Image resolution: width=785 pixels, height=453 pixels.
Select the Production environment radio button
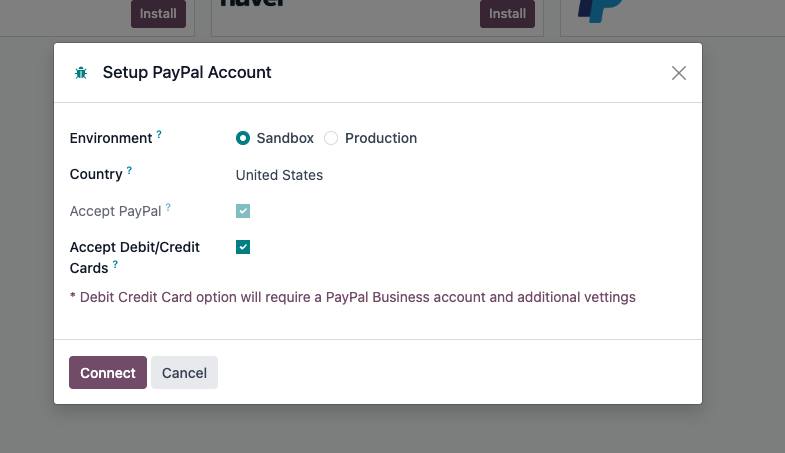[x=331, y=138]
